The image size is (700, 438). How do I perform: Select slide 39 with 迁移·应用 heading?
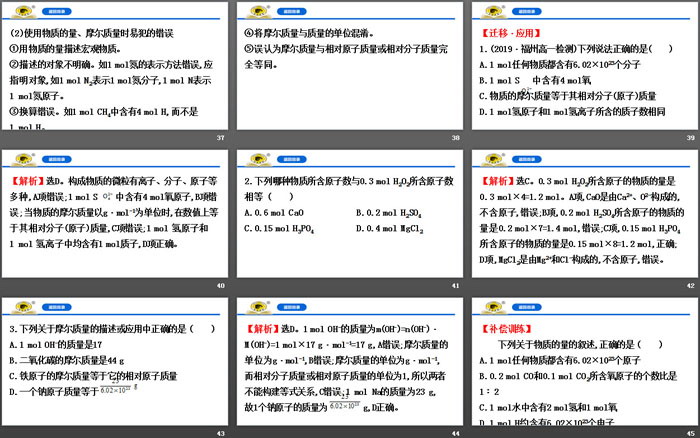coord(585,66)
